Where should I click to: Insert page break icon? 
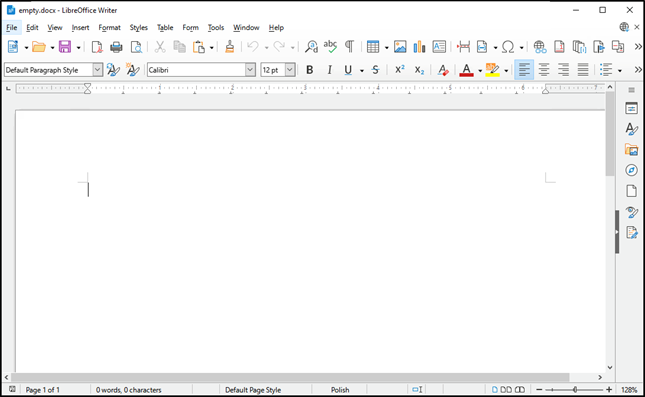(x=463, y=47)
